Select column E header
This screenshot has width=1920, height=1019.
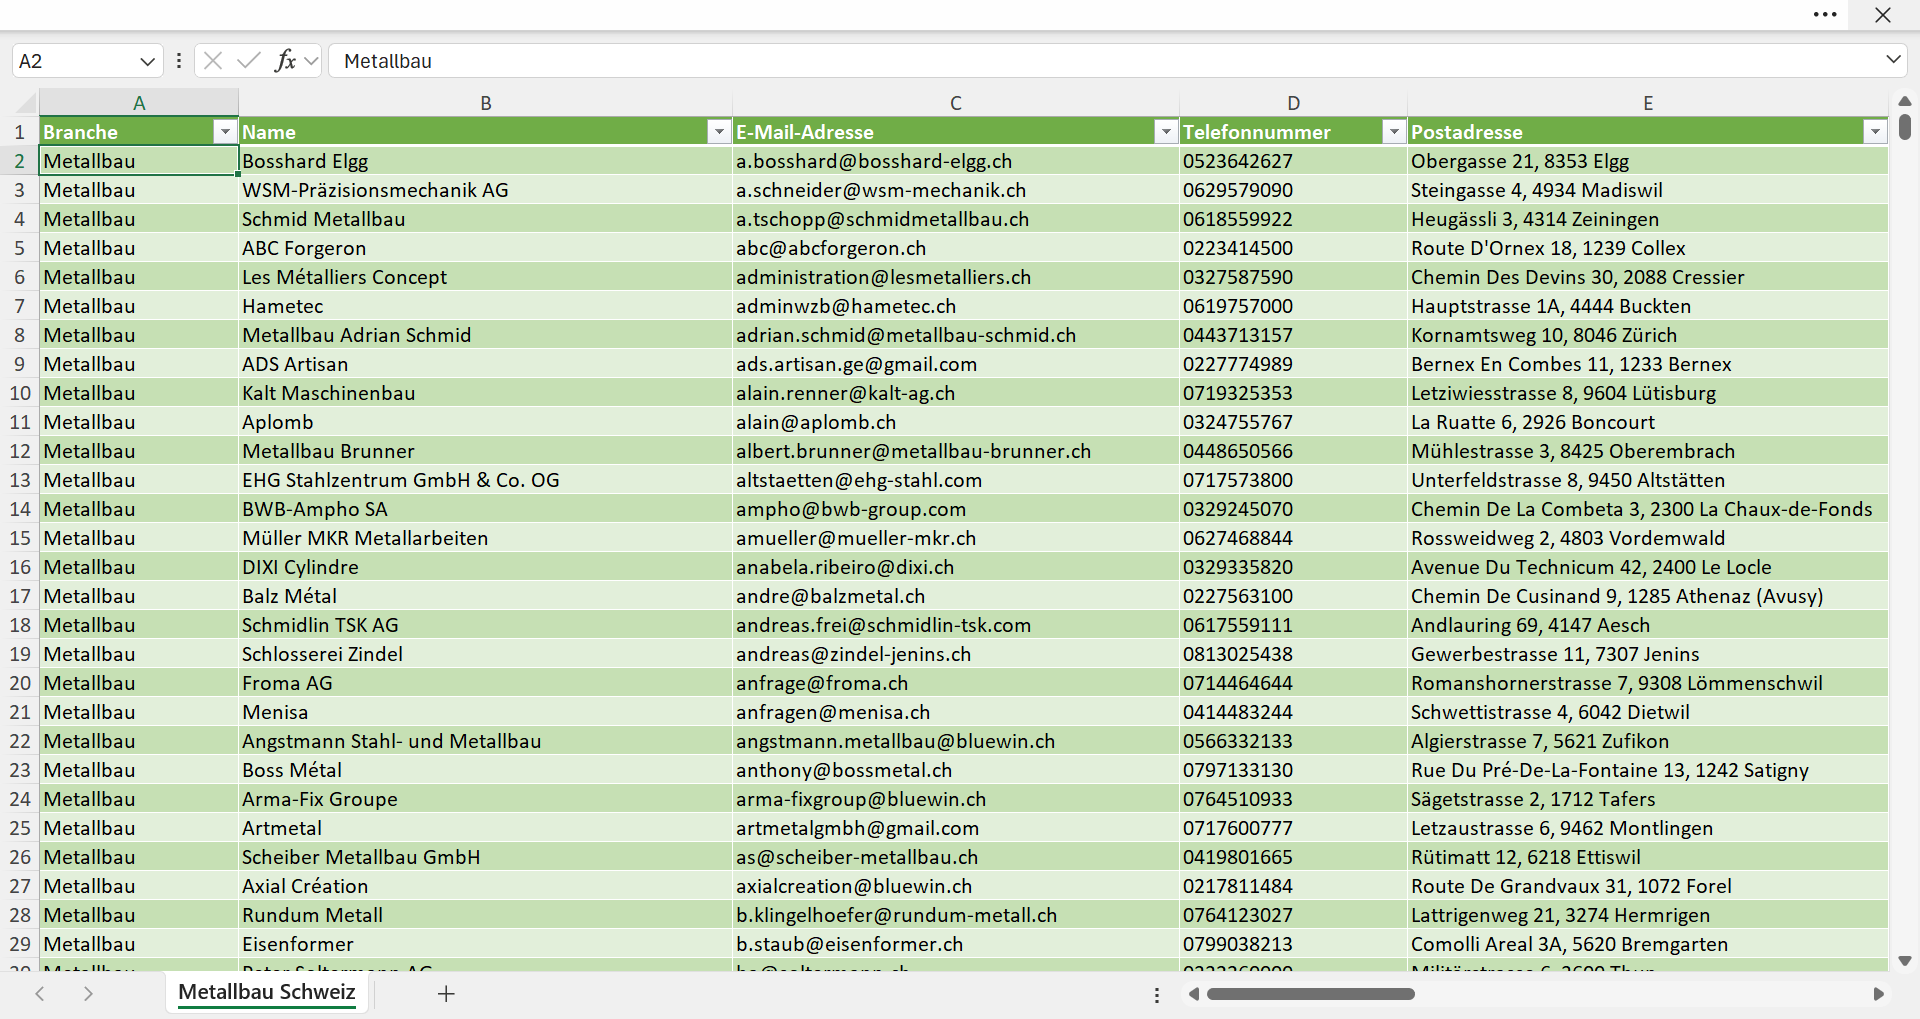(x=1648, y=103)
